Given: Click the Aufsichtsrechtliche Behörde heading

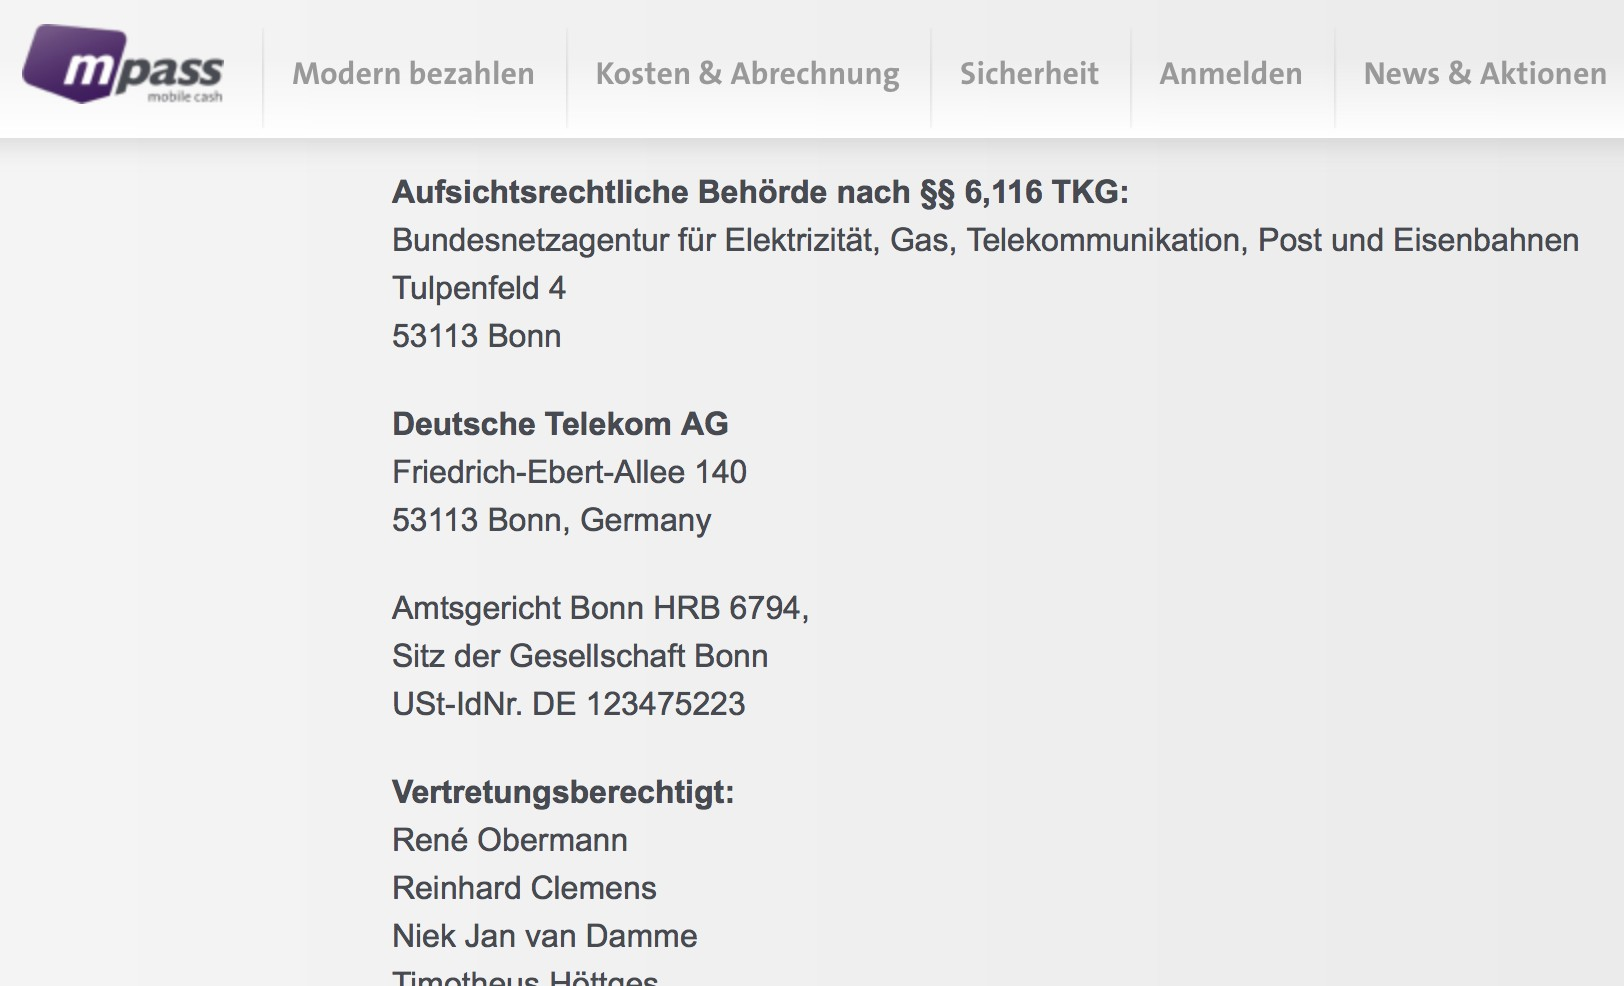Looking at the screenshot, I should (759, 192).
